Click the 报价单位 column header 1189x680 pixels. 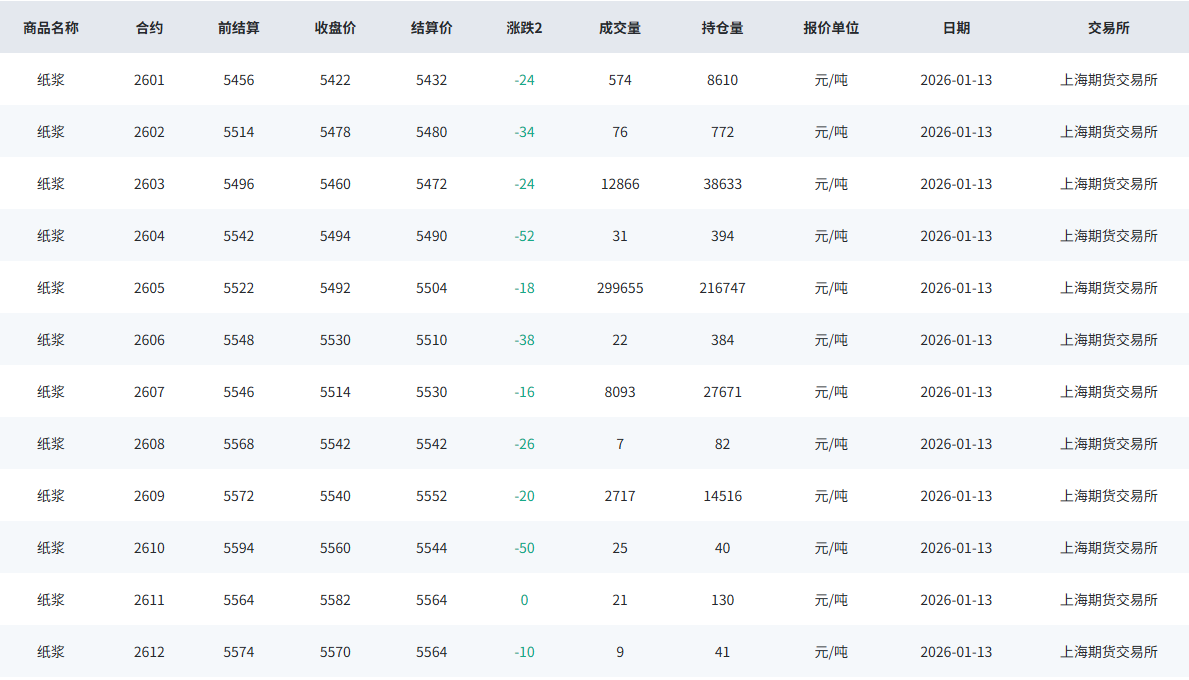pyautogui.click(x=831, y=28)
